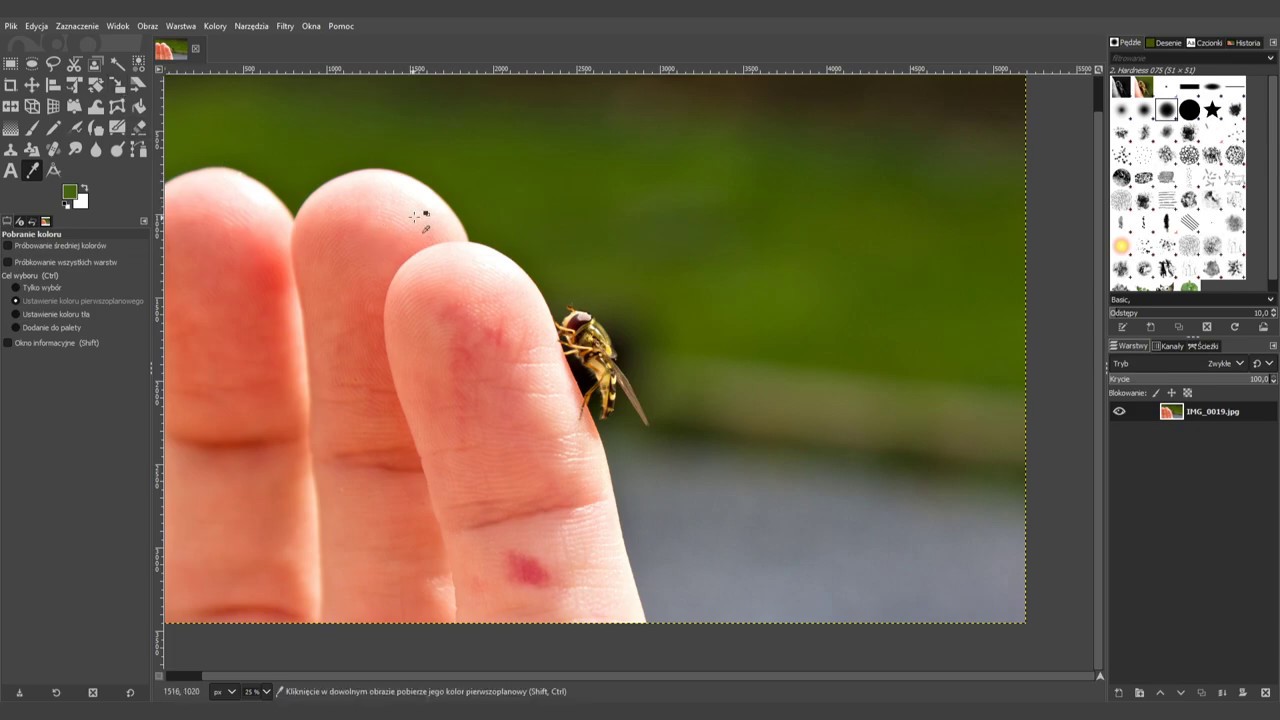This screenshot has height=720, width=1280.
Task: Expand the filter dropdown in brushes panel
Action: [1271, 58]
